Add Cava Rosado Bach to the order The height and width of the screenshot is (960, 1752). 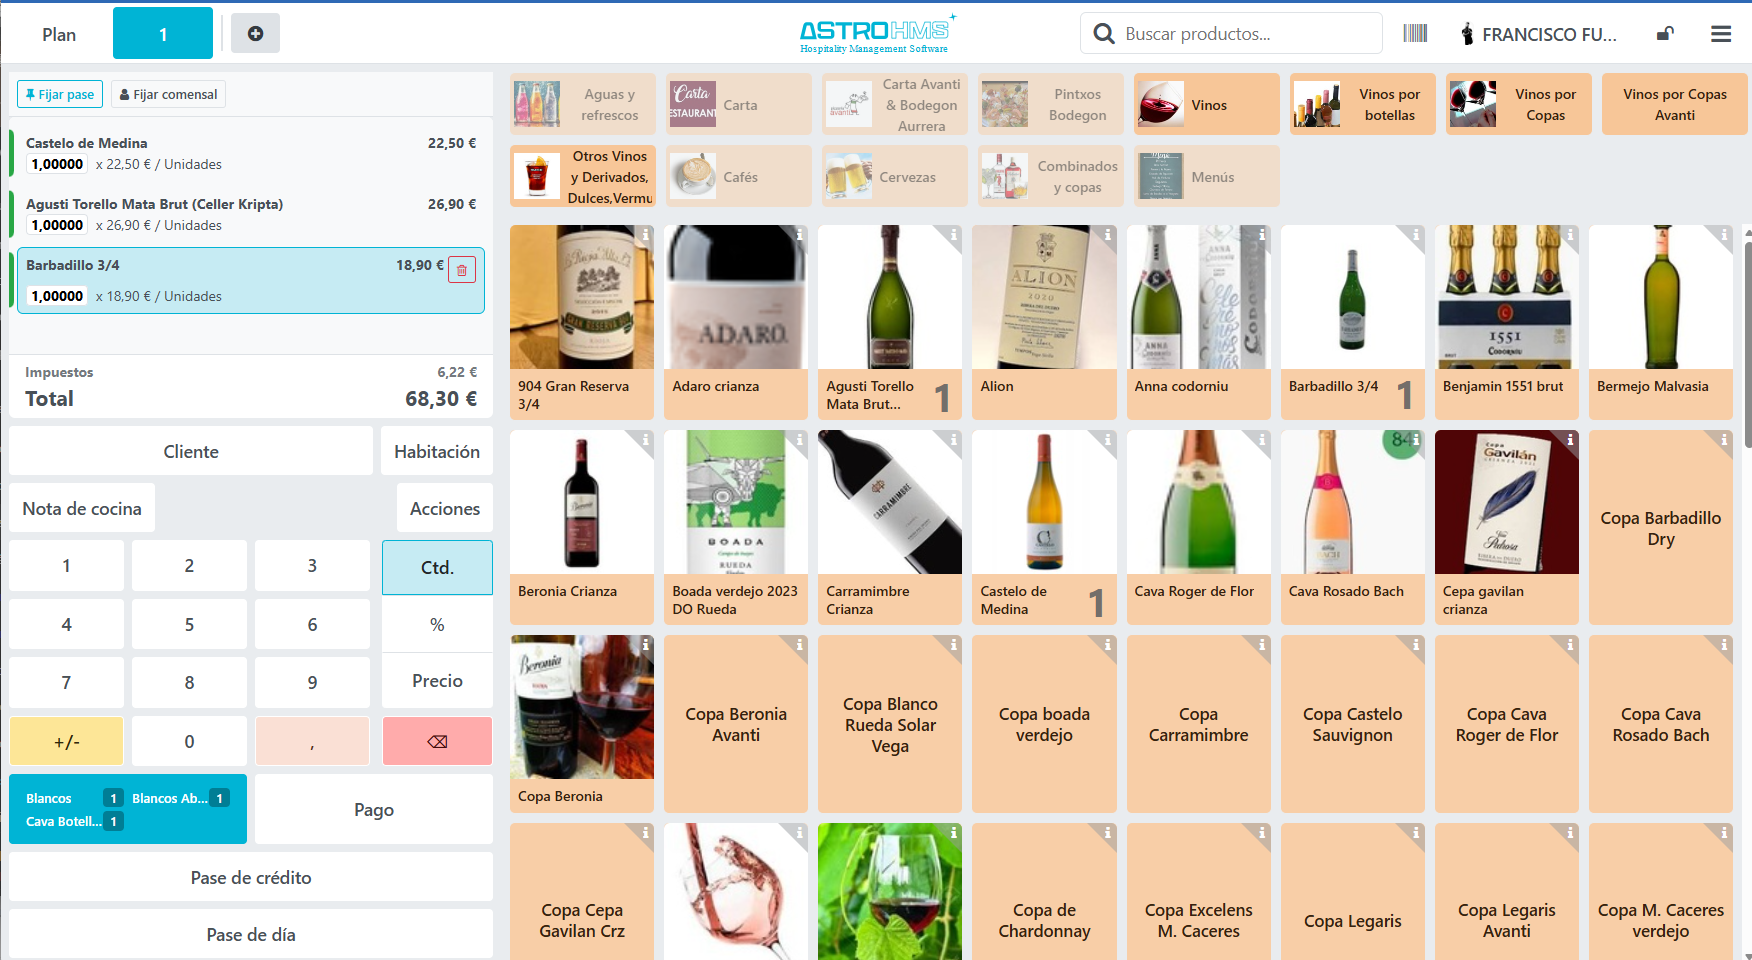point(1353,527)
